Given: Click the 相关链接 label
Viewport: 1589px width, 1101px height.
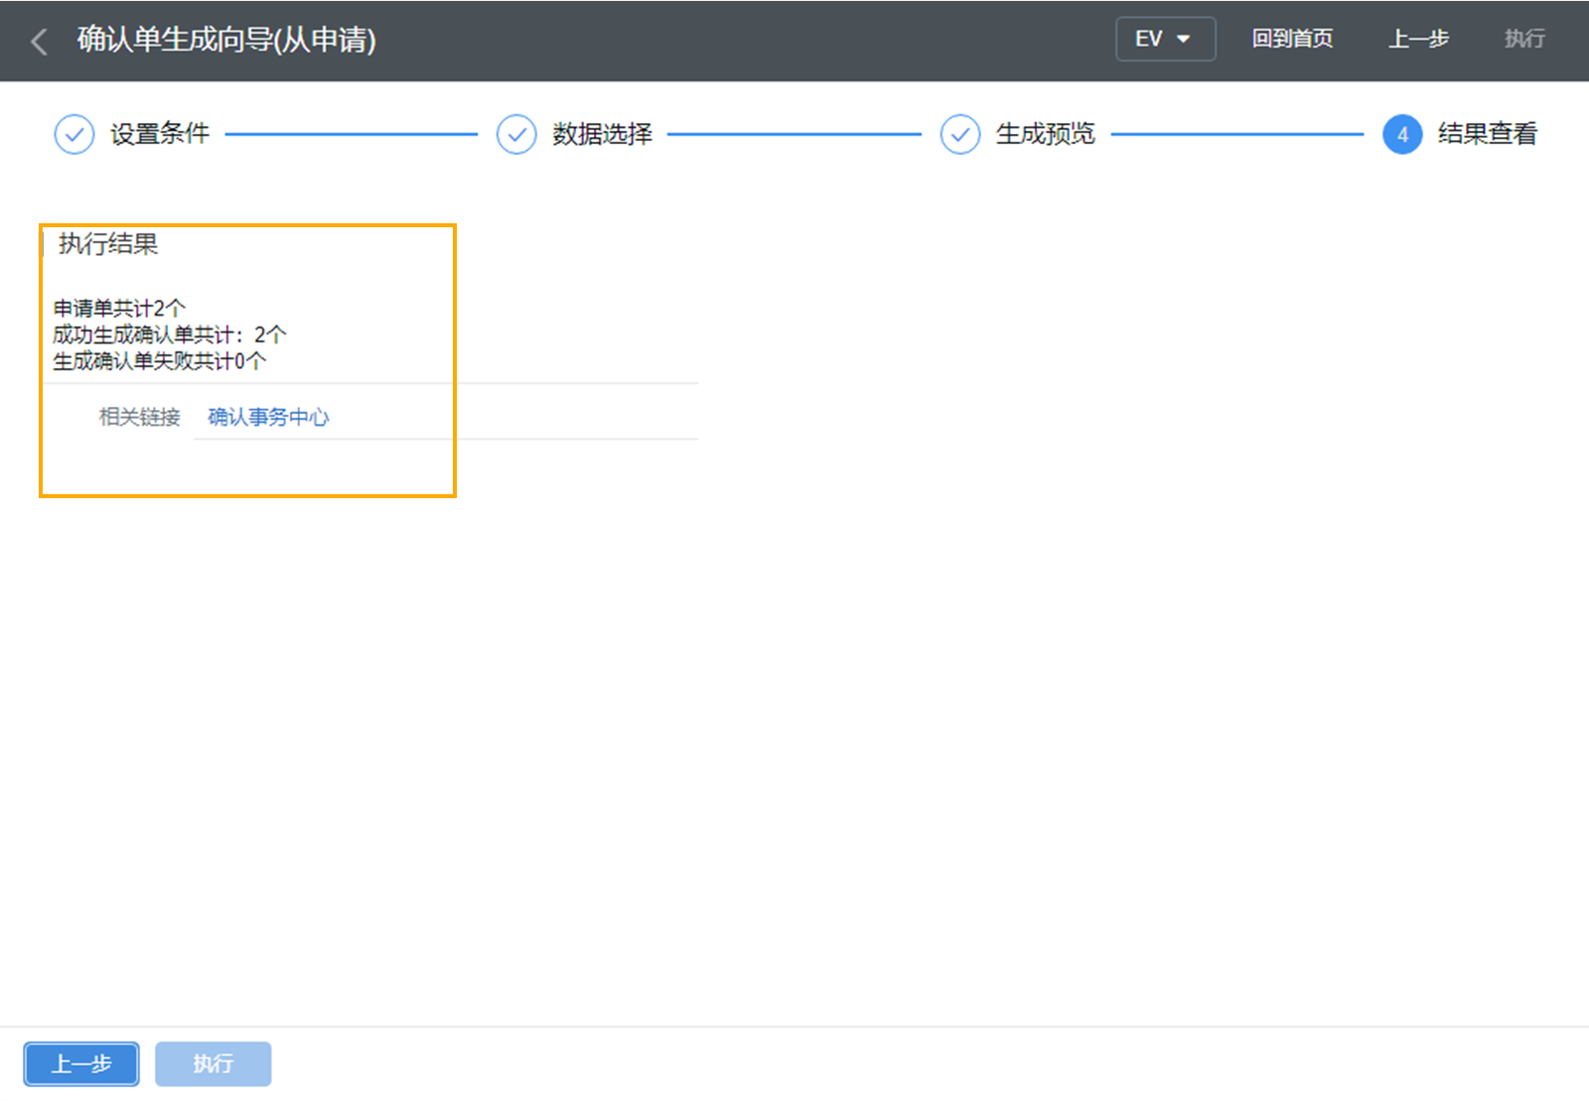Looking at the screenshot, I should tap(139, 417).
